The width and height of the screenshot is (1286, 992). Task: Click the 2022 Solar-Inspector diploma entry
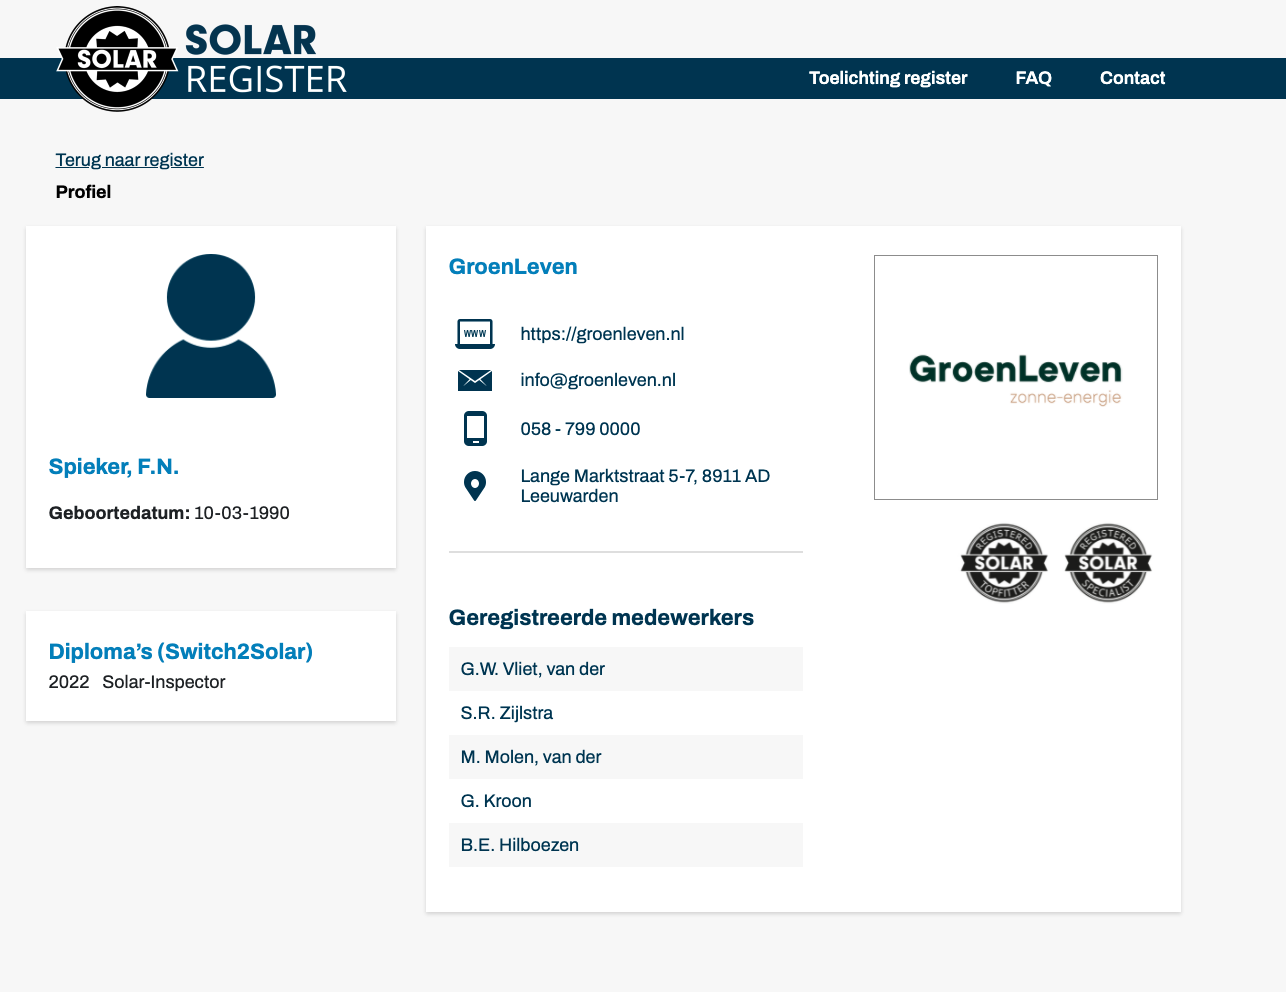pyautogui.click(x=137, y=682)
